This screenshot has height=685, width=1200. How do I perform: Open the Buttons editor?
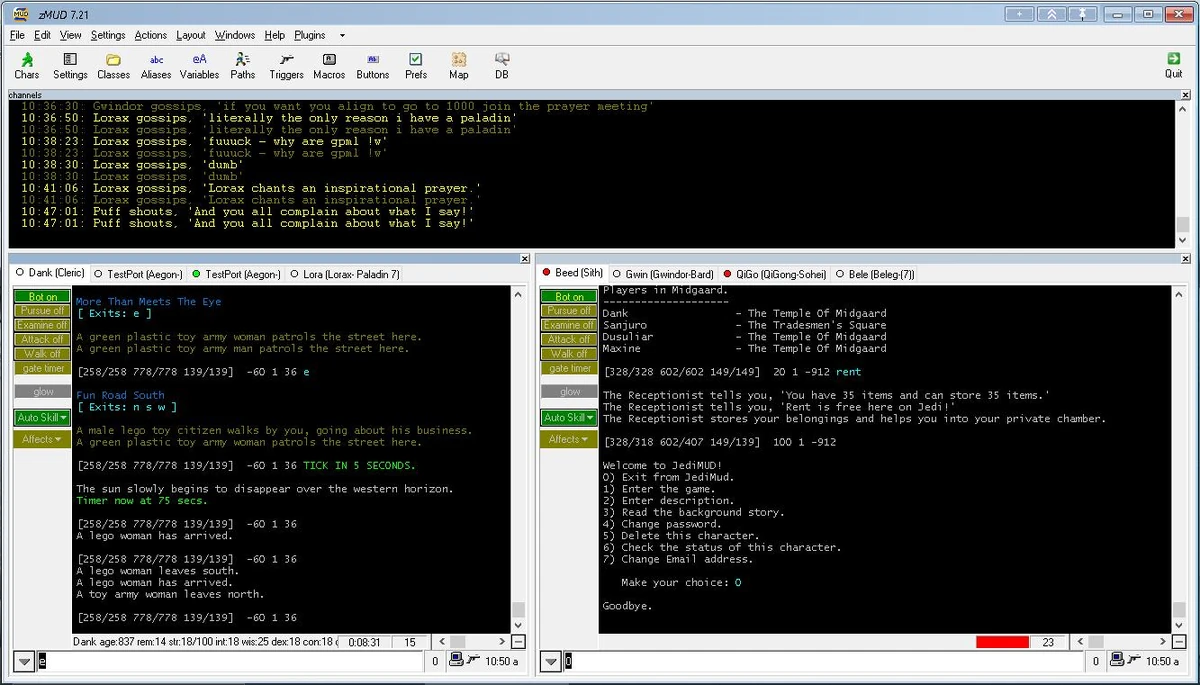[x=372, y=66]
